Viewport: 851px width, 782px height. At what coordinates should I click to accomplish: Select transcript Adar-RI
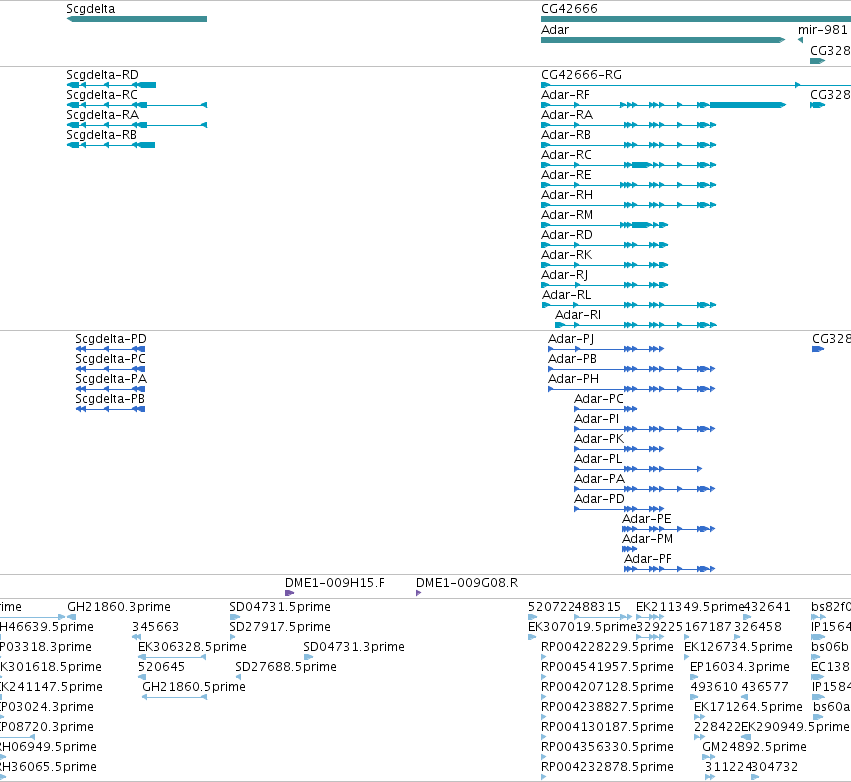click(636, 325)
